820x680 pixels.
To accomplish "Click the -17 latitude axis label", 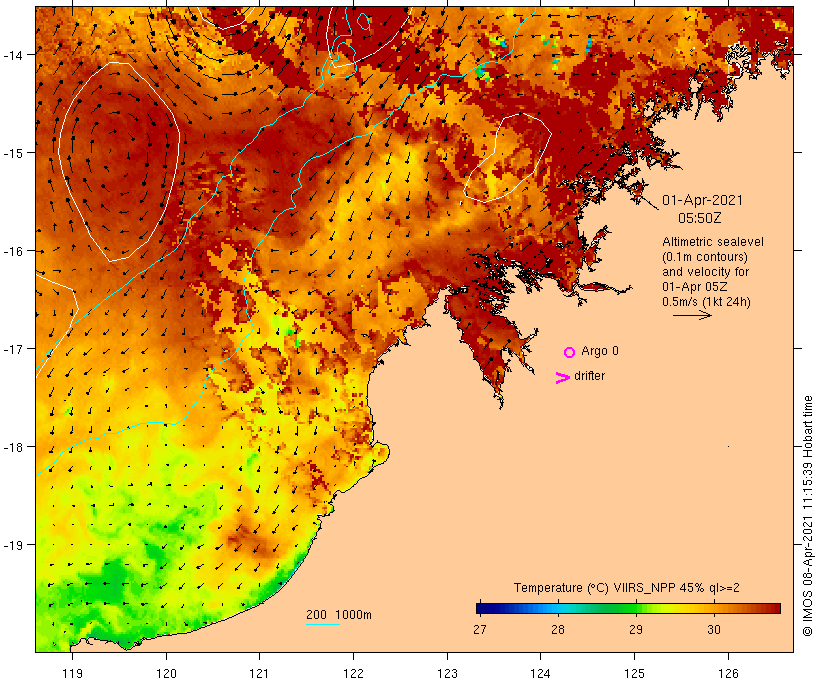I will [x=13, y=349].
